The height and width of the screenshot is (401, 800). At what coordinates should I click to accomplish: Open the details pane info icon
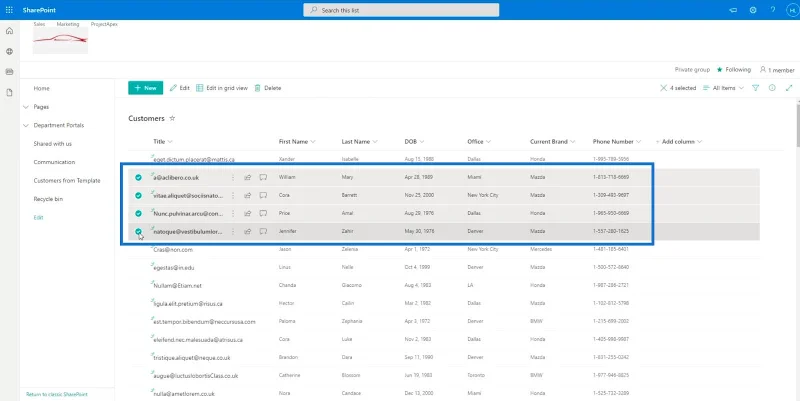pos(772,88)
